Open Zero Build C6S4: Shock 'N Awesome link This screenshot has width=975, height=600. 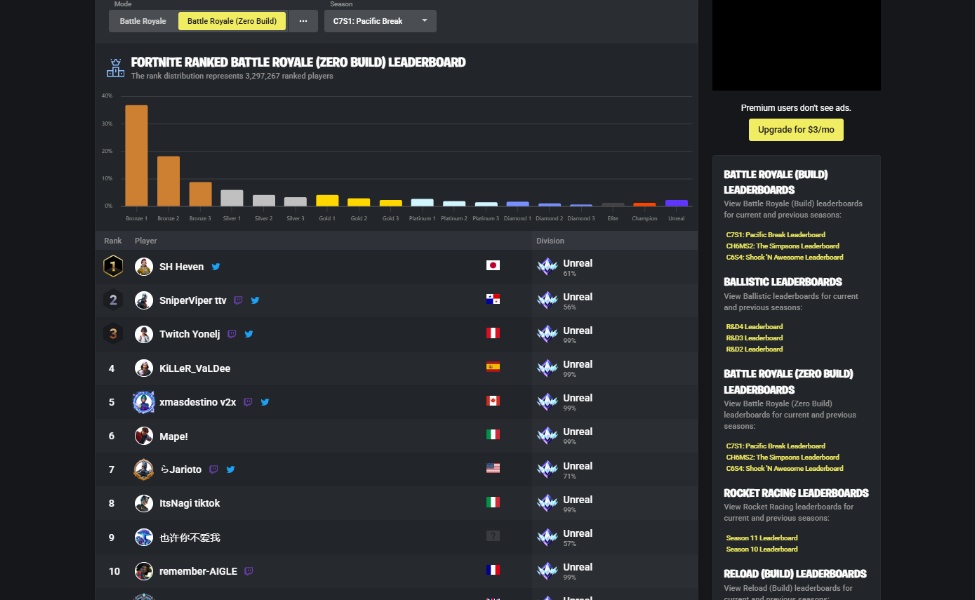click(785, 469)
